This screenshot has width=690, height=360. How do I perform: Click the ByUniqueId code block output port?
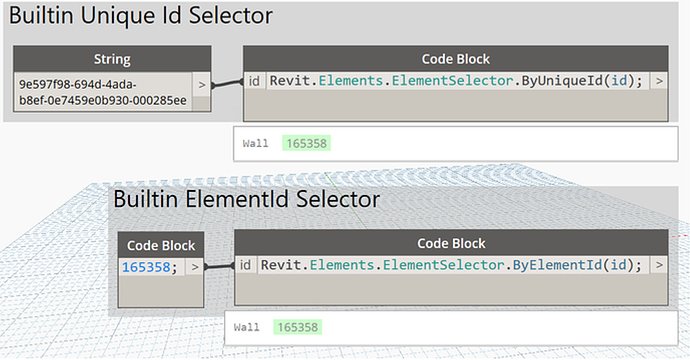pyautogui.click(x=659, y=81)
